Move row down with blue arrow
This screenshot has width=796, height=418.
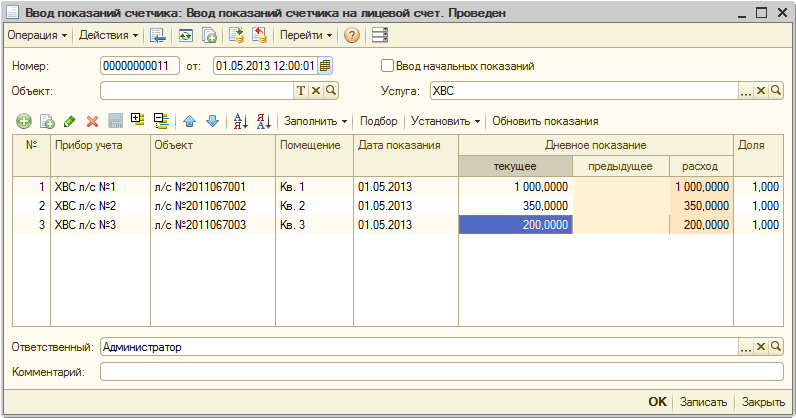coord(212,121)
